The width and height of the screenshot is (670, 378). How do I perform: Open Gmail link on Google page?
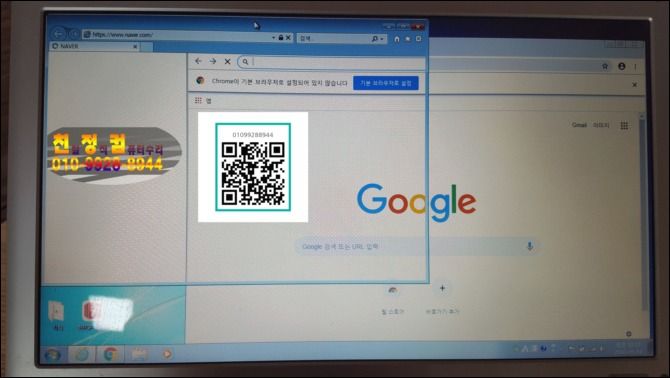pyautogui.click(x=579, y=125)
